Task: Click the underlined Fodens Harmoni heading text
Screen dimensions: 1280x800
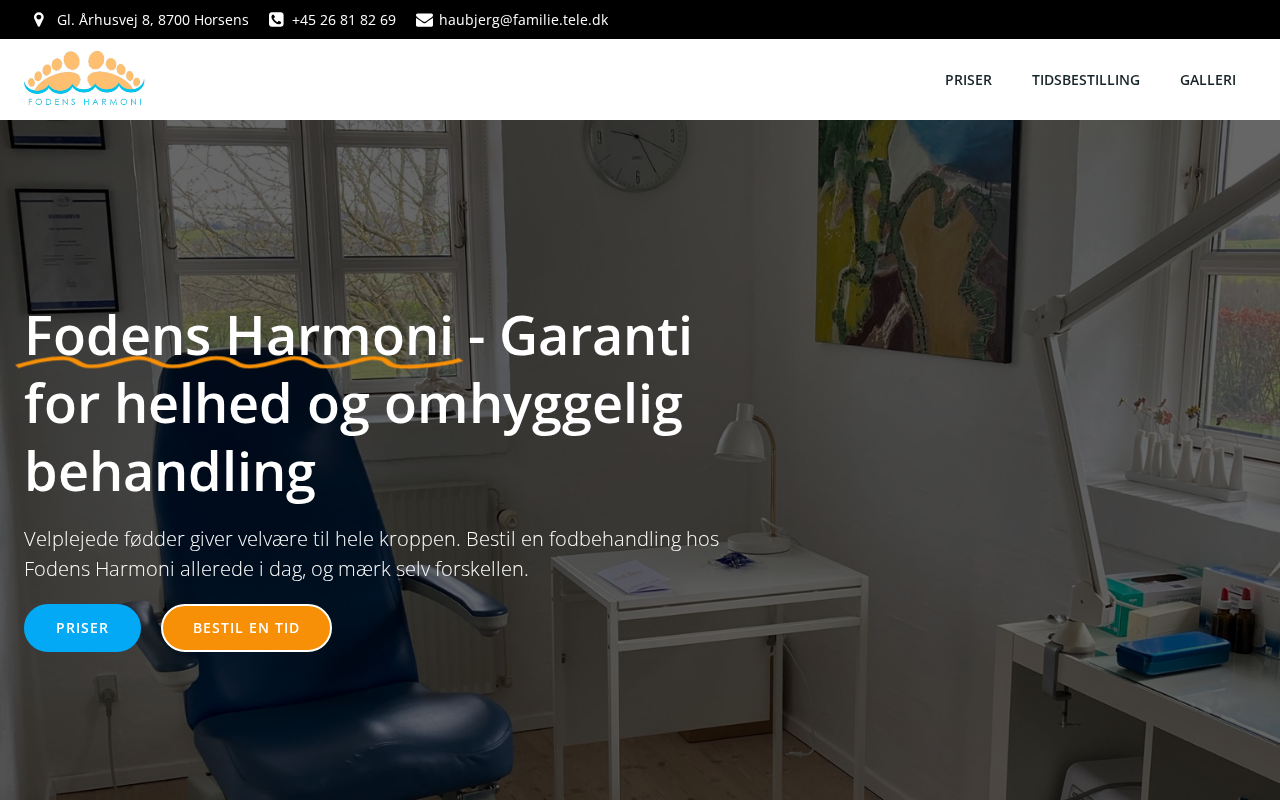Action: point(239,335)
